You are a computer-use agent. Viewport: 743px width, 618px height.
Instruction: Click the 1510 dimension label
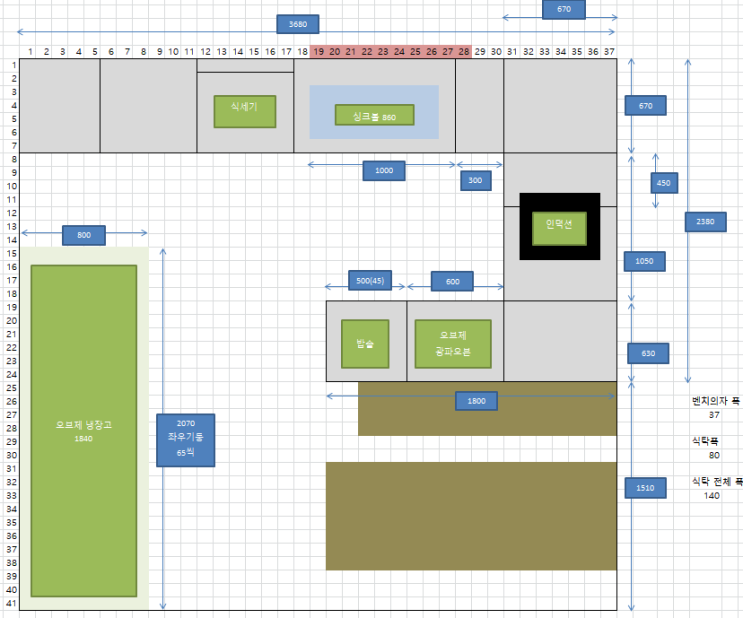pyautogui.click(x=645, y=488)
